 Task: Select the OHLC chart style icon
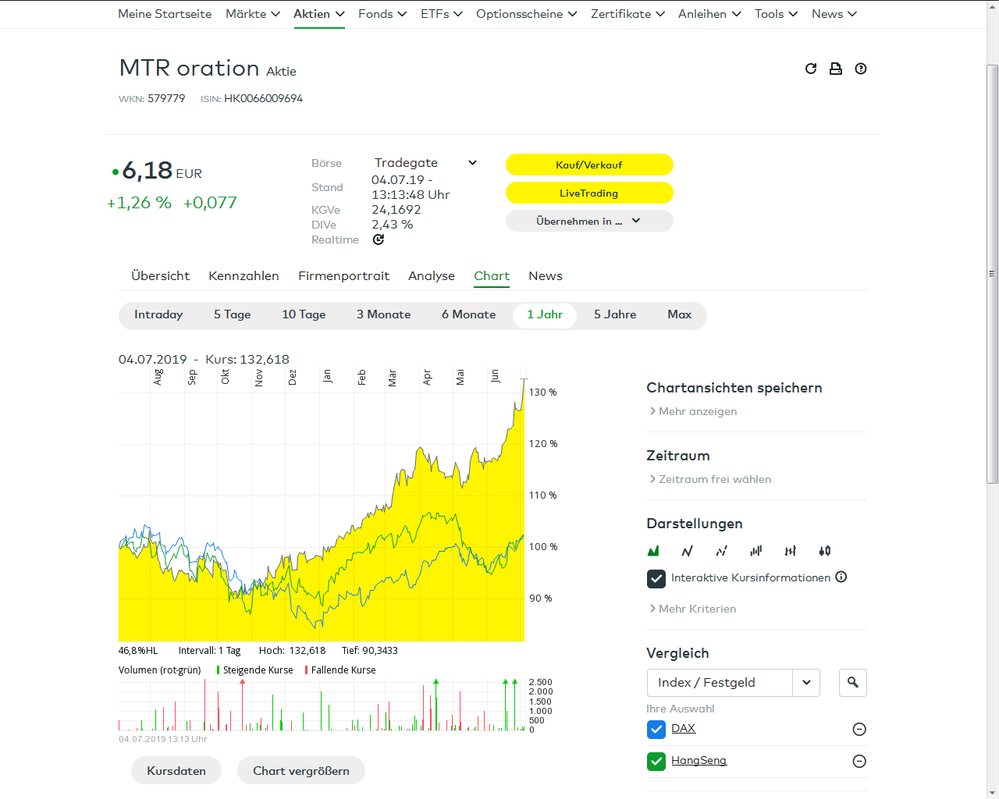789,551
